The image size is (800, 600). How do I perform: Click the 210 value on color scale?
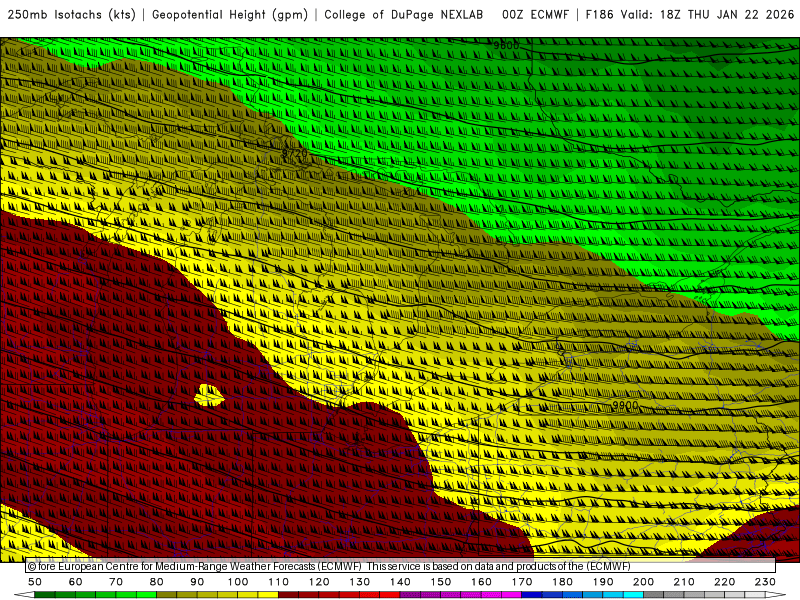684,582
